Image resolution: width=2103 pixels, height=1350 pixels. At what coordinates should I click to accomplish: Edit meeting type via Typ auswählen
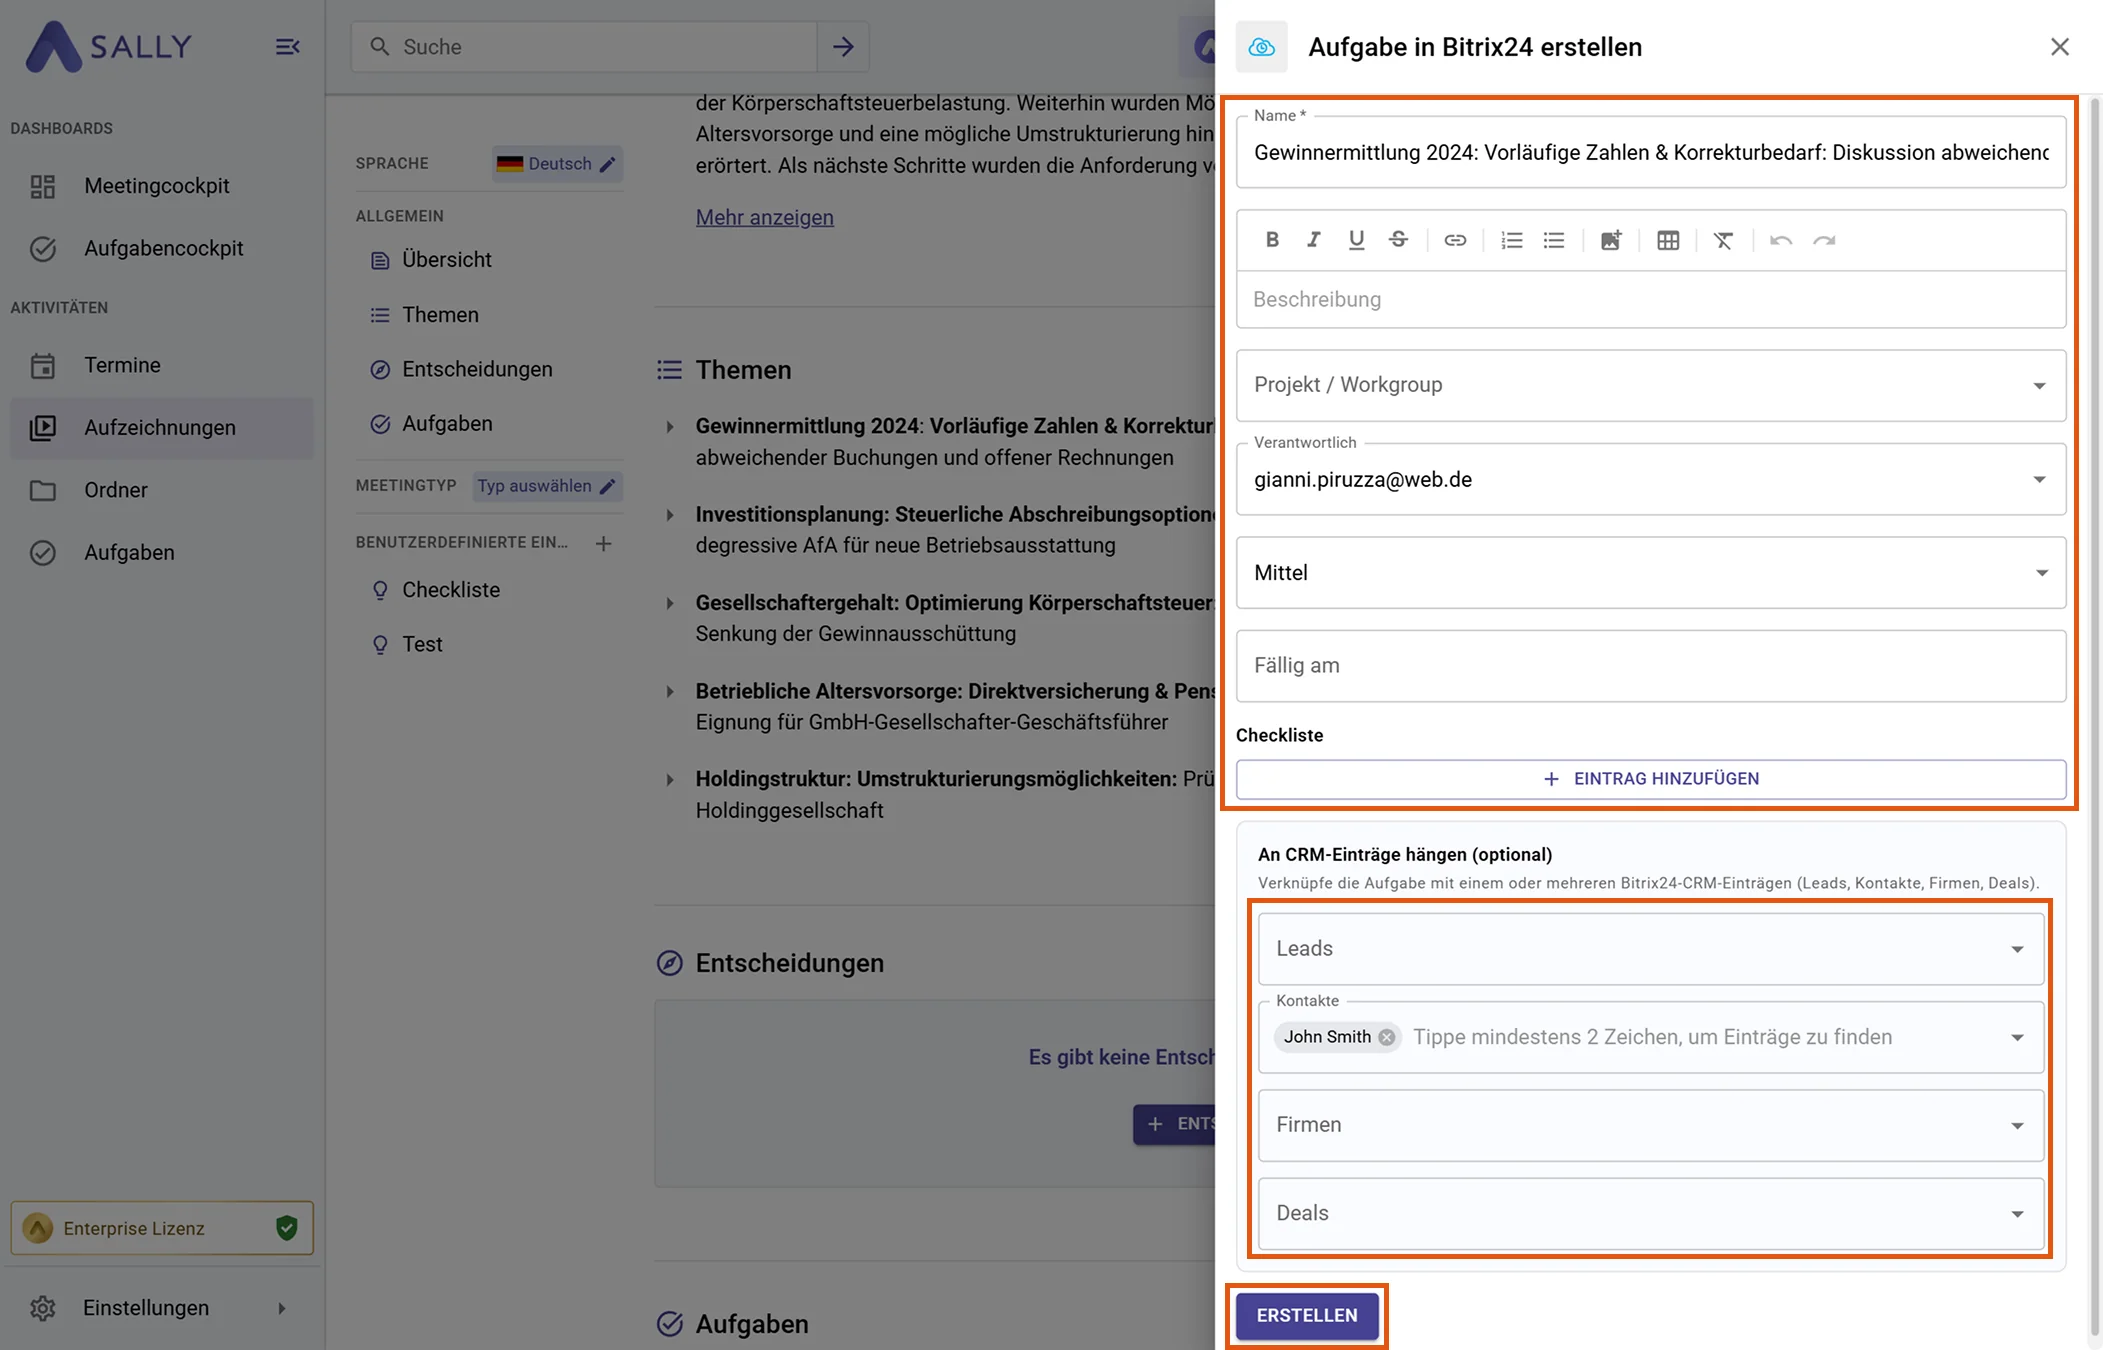coord(547,486)
